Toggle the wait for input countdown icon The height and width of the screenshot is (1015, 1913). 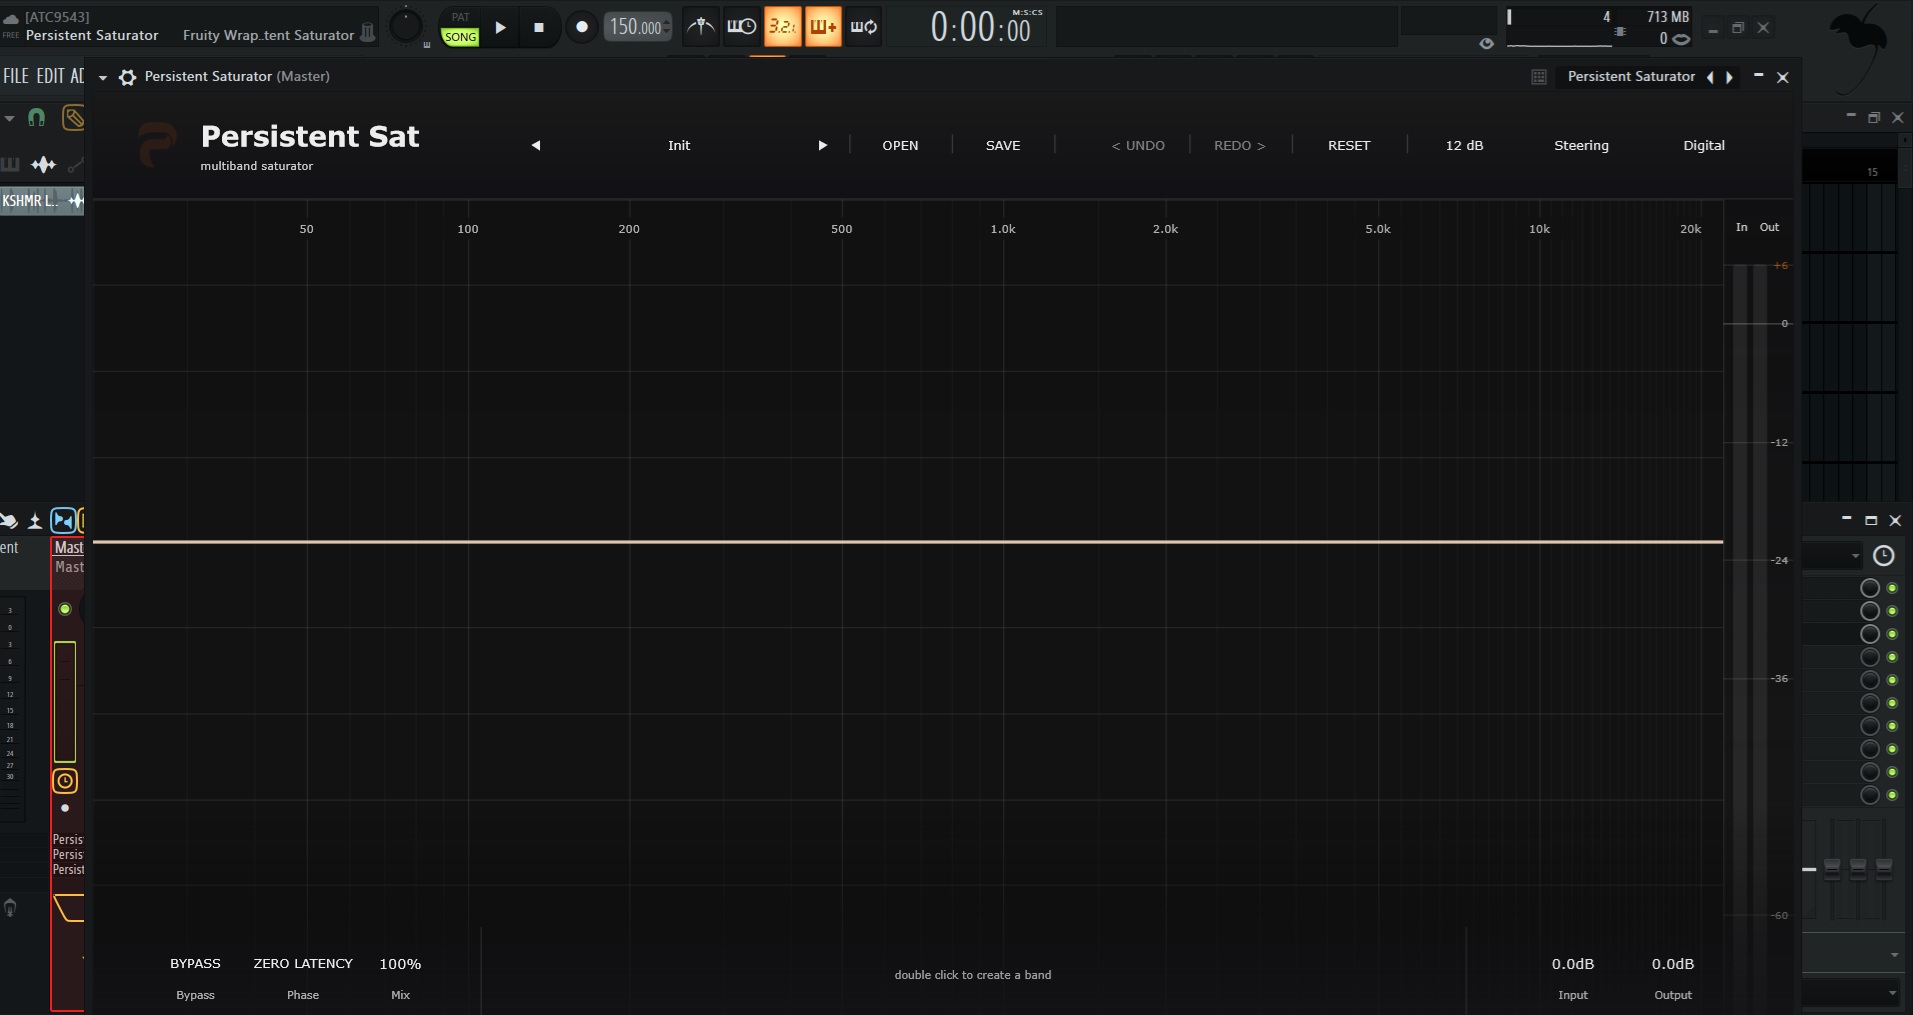point(741,27)
